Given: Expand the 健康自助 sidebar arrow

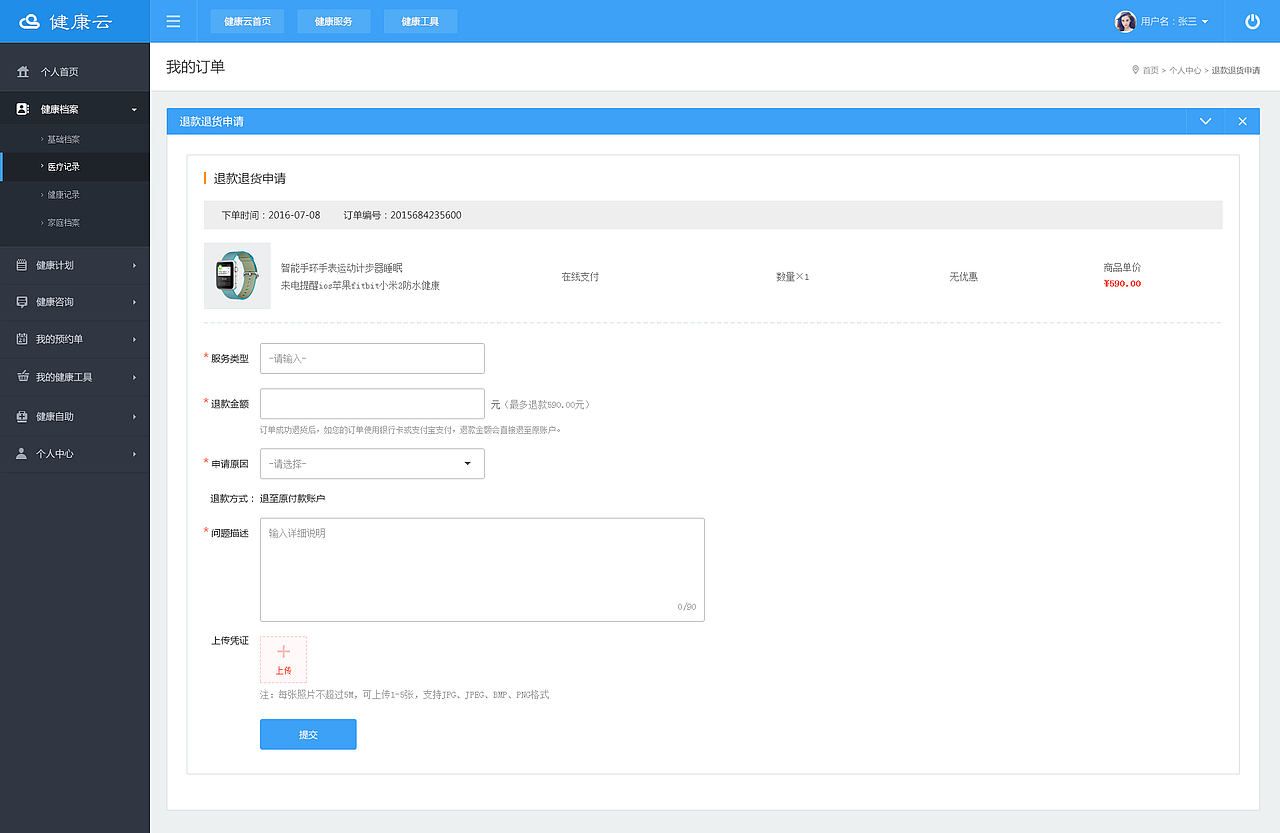Looking at the screenshot, I should (x=134, y=417).
